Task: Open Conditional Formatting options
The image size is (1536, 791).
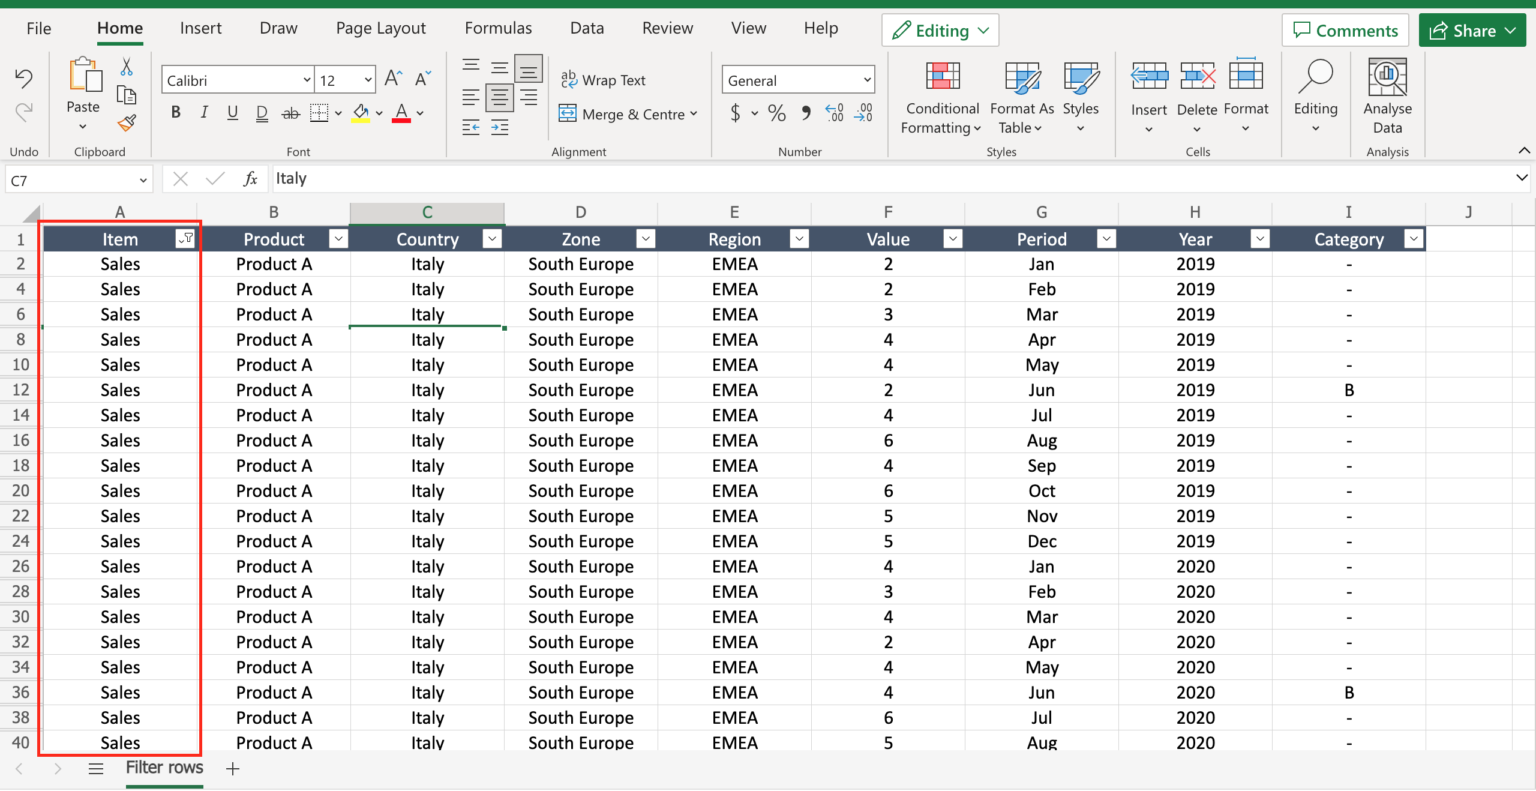Action: [940, 97]
